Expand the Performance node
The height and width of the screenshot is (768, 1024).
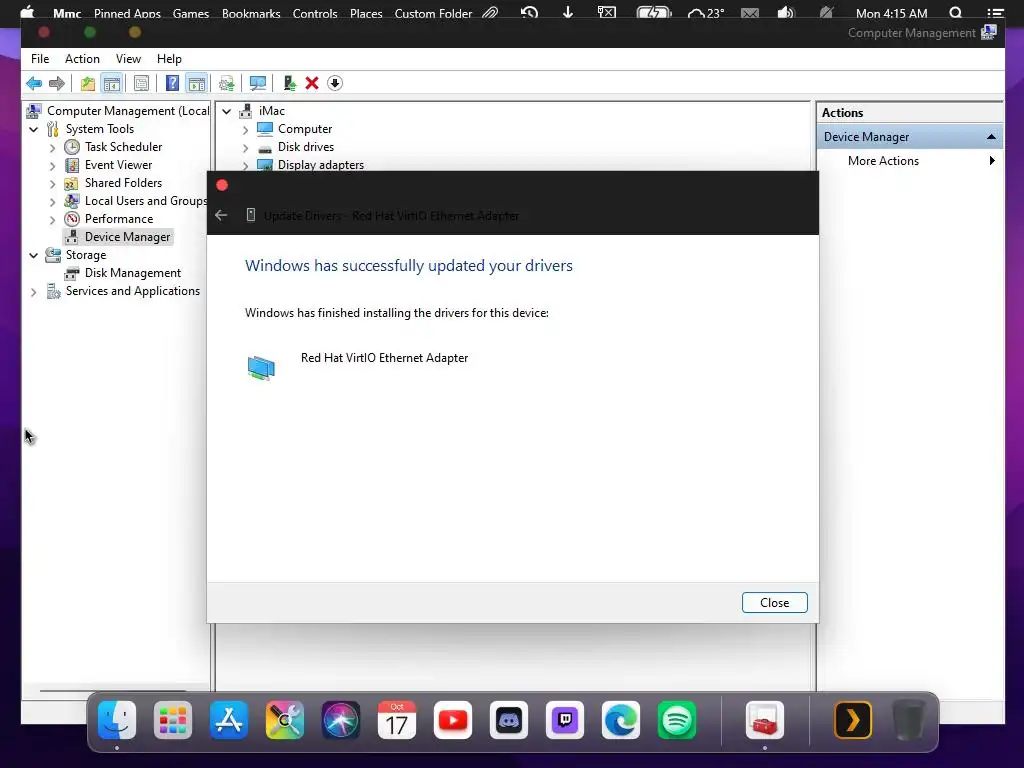click(x=53, y=220)
